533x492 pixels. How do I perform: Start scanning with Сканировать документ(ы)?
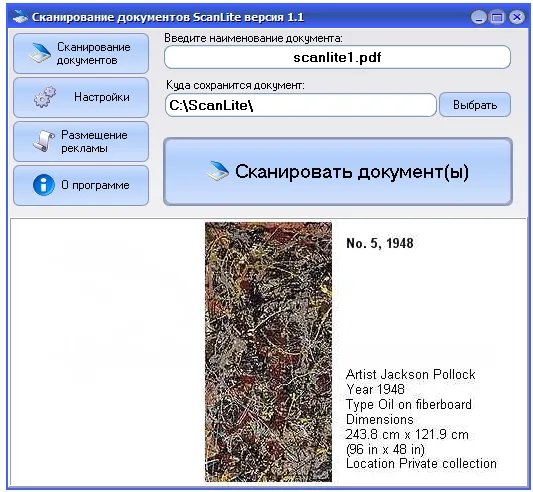tap(338, 171)
